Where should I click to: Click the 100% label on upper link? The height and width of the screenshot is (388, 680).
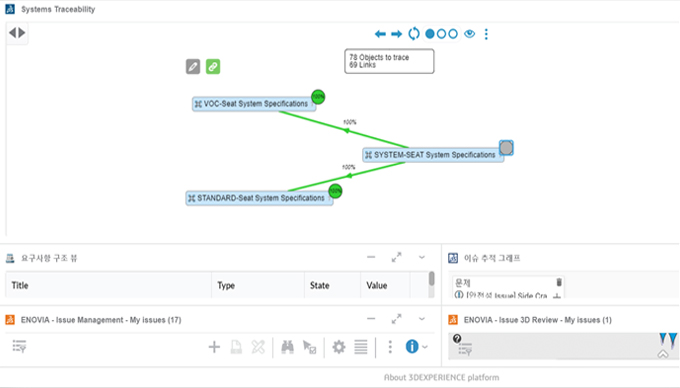point(350,122)
